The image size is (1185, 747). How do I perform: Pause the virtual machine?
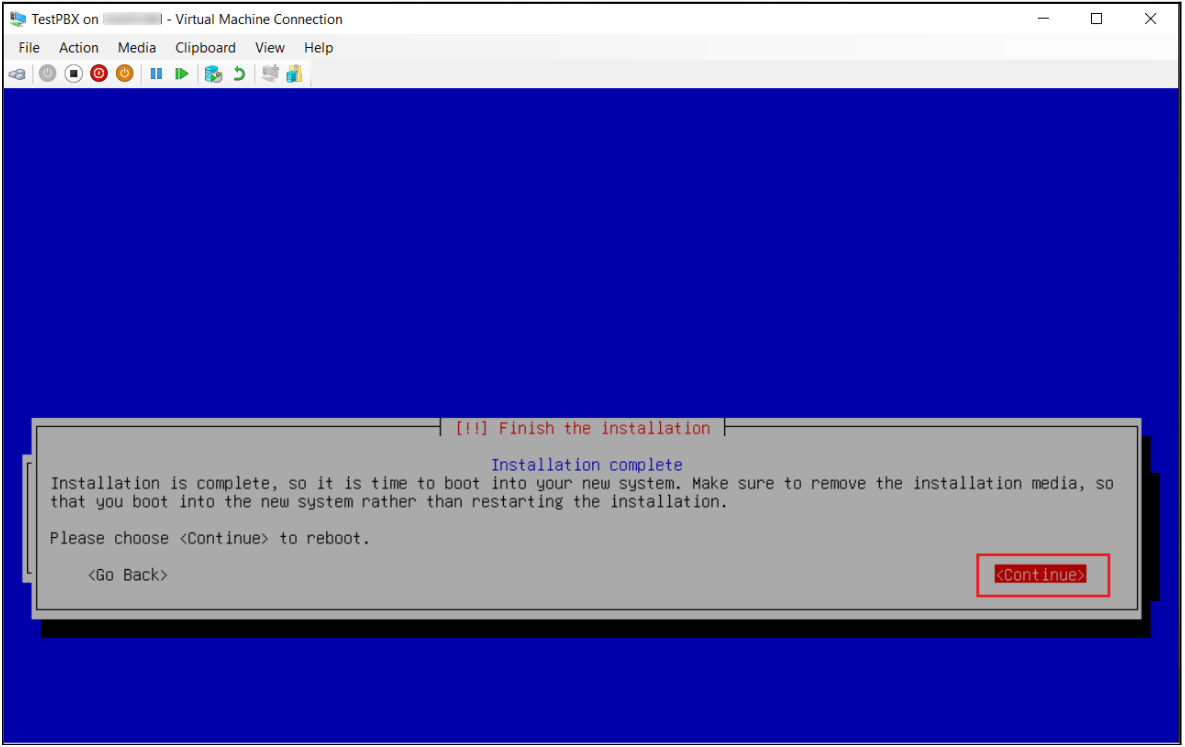pos(156,74)
